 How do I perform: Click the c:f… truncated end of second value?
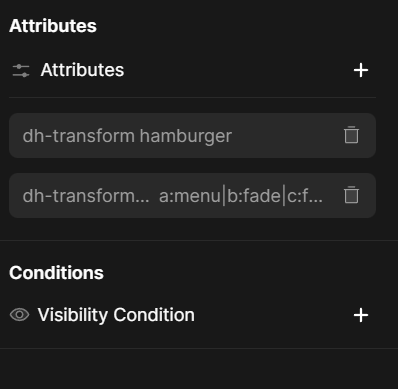[x=305, y=196]
